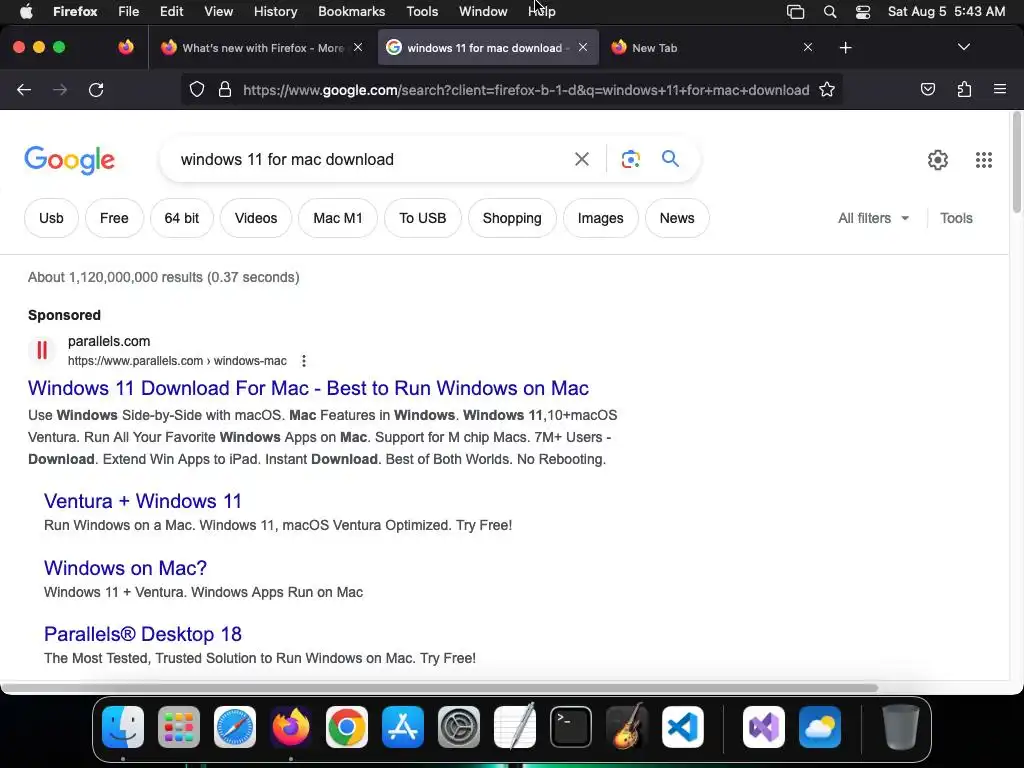Launch Visual Studio Code from Dock

682,727
